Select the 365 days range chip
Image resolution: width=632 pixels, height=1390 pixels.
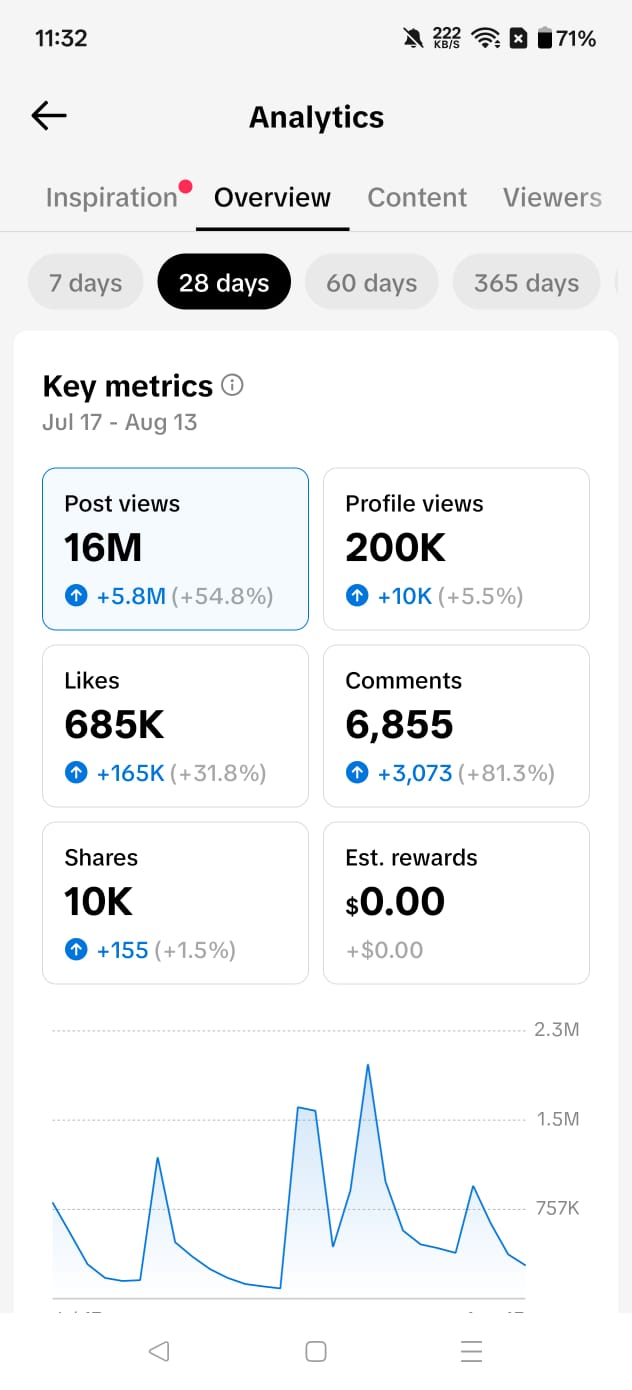click(x=527, y=283)
